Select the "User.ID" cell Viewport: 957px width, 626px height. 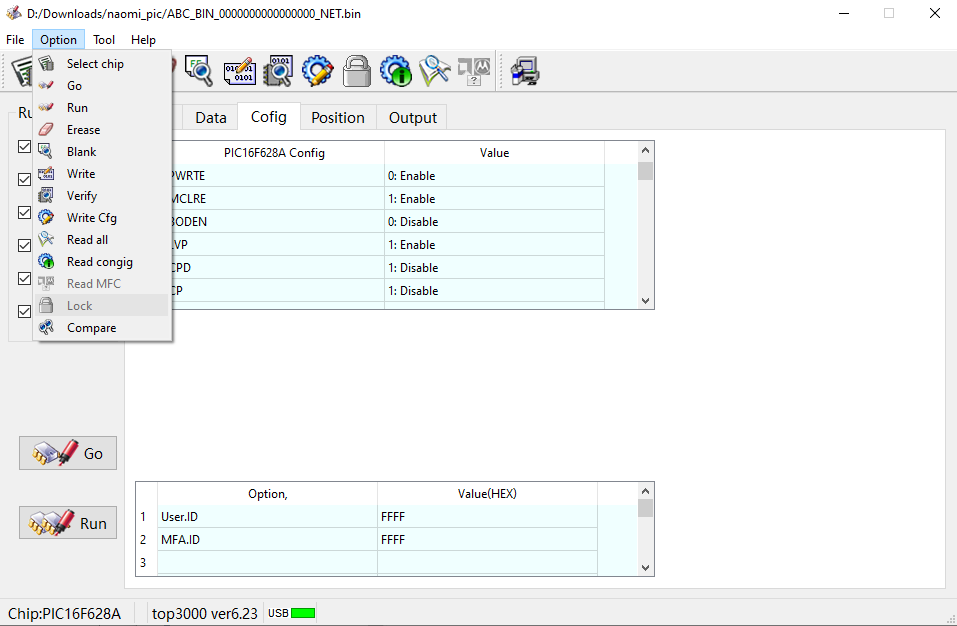tap(267, 517)
